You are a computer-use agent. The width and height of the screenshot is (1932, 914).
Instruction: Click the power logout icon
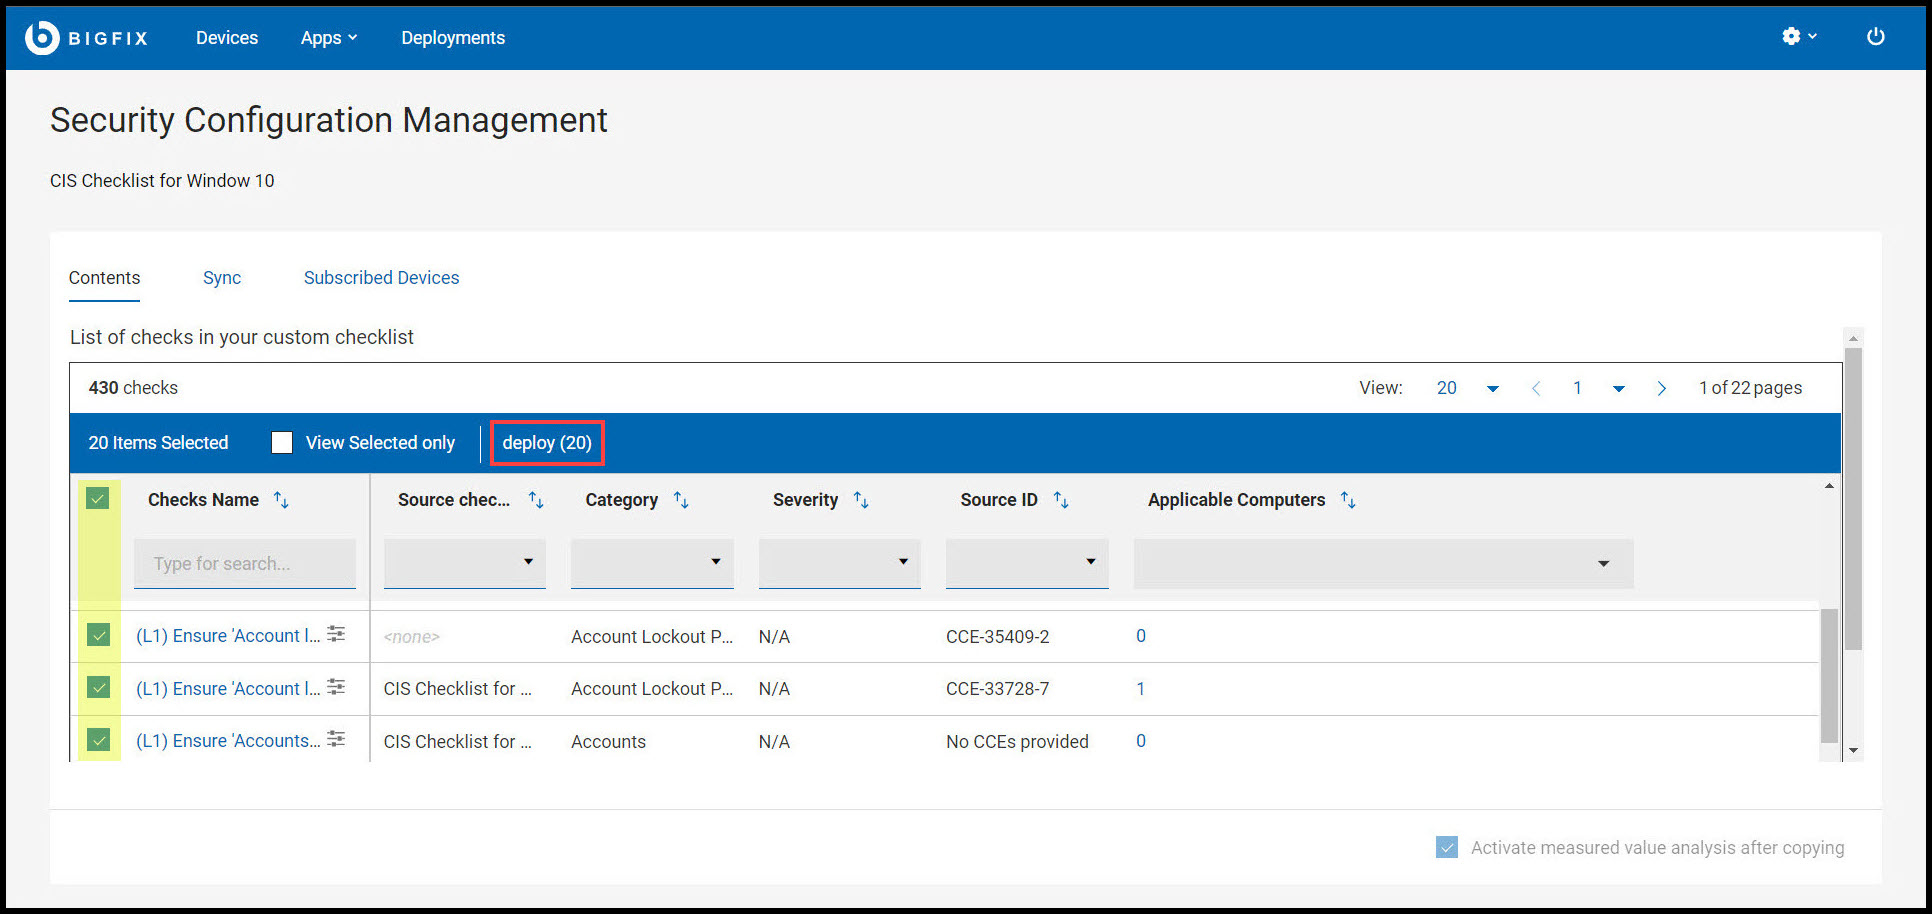(x=1875, y=37)
